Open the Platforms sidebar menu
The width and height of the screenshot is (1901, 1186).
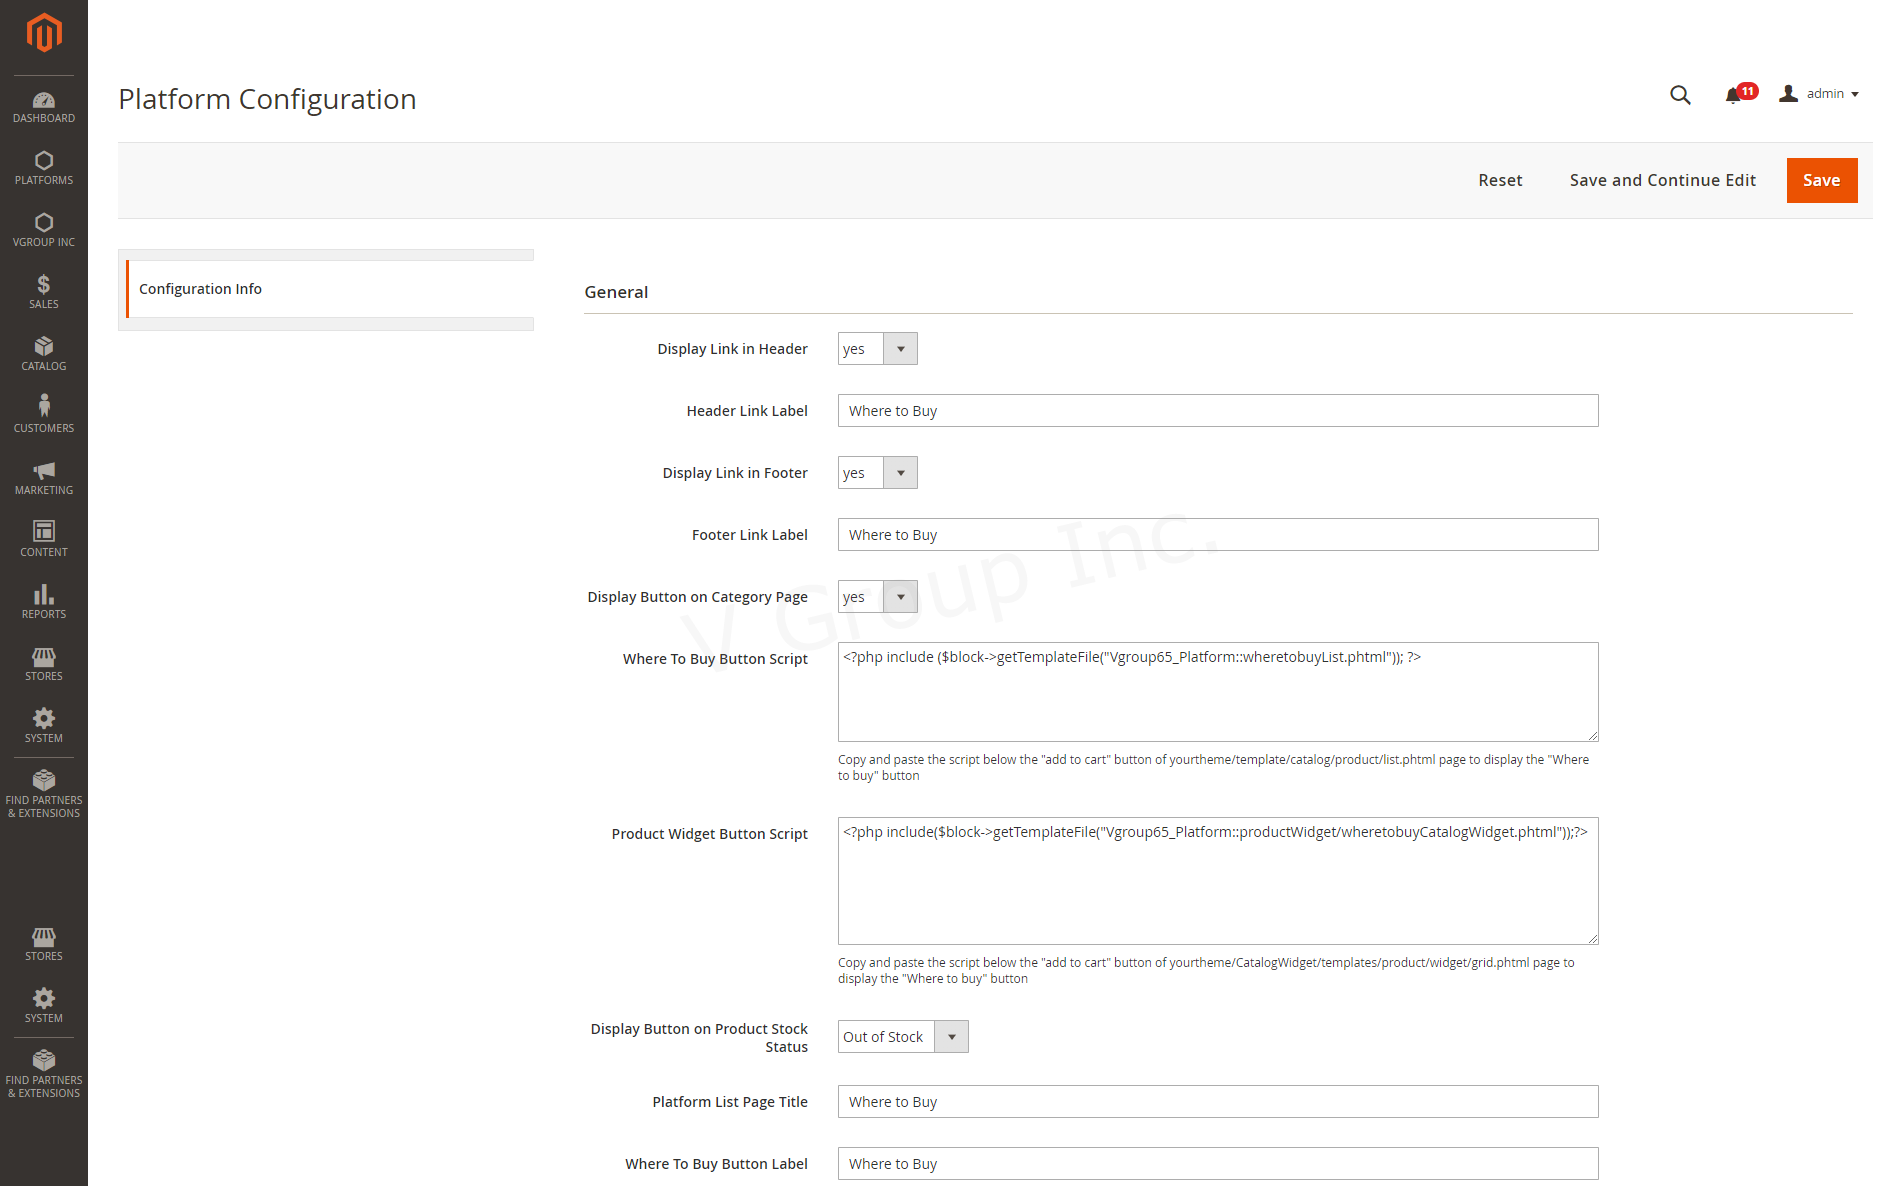pyautogui.click(x=44, y=168)
